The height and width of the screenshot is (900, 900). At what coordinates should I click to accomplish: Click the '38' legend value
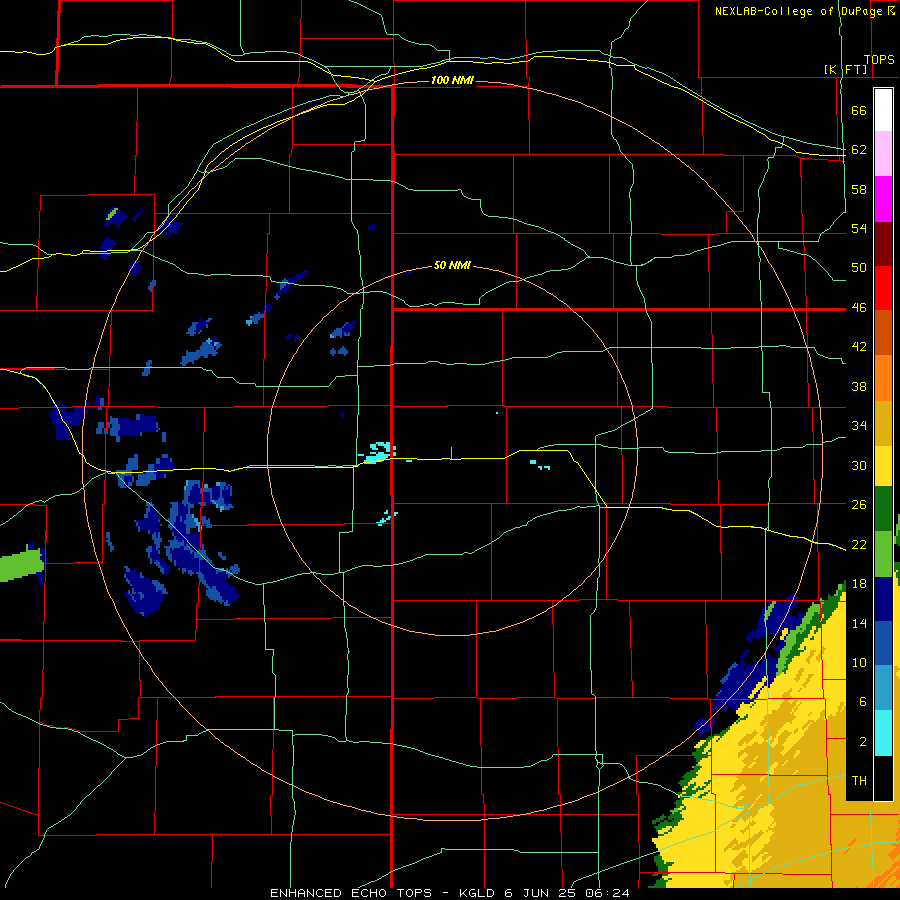coord(859,386)
